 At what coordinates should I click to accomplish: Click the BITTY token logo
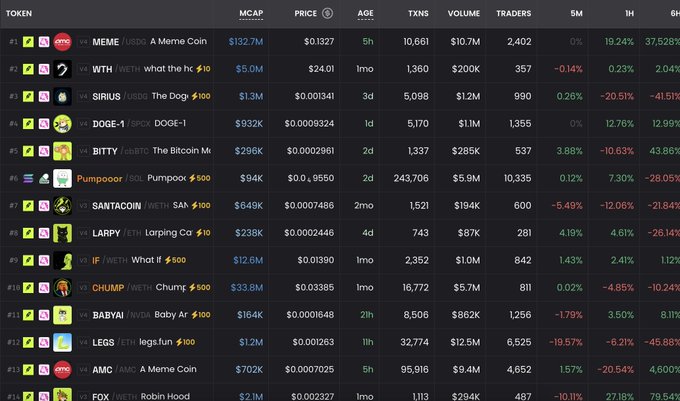[x=62, y=151]
